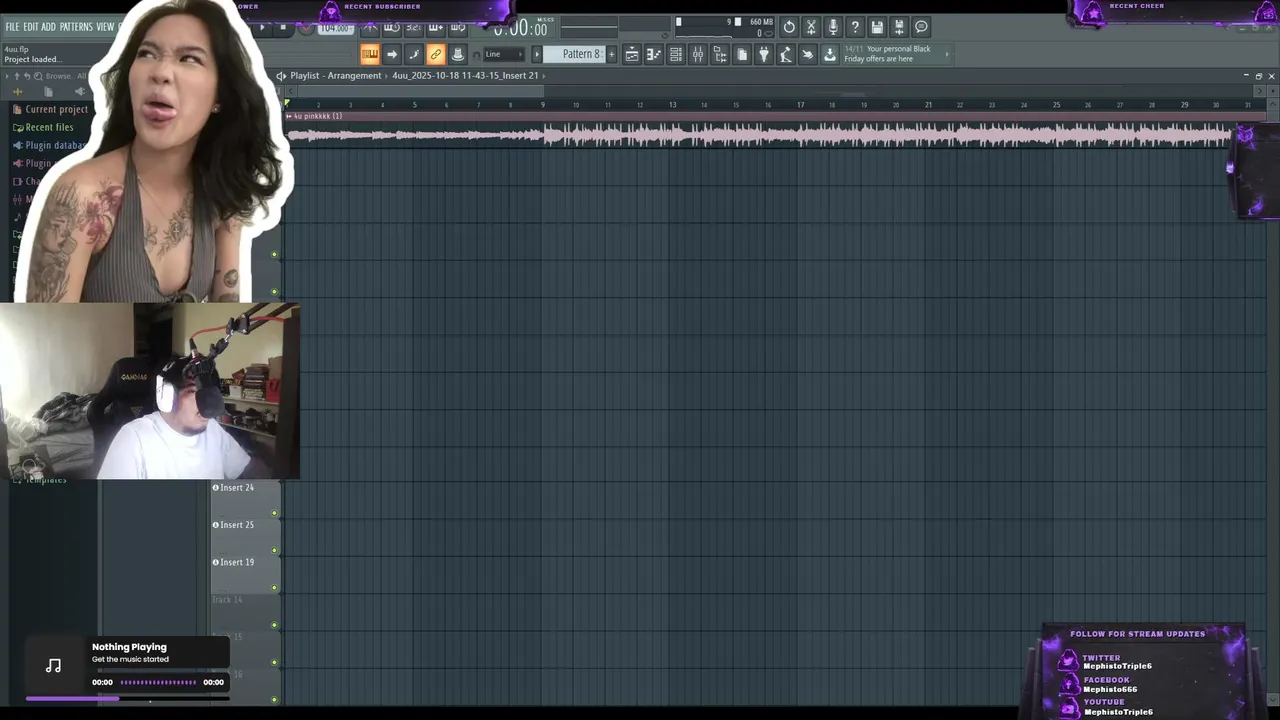Screen dimensions: 1280x720
Task: Select the 4u pinkkk audio clip
Action: click(760, 129)
